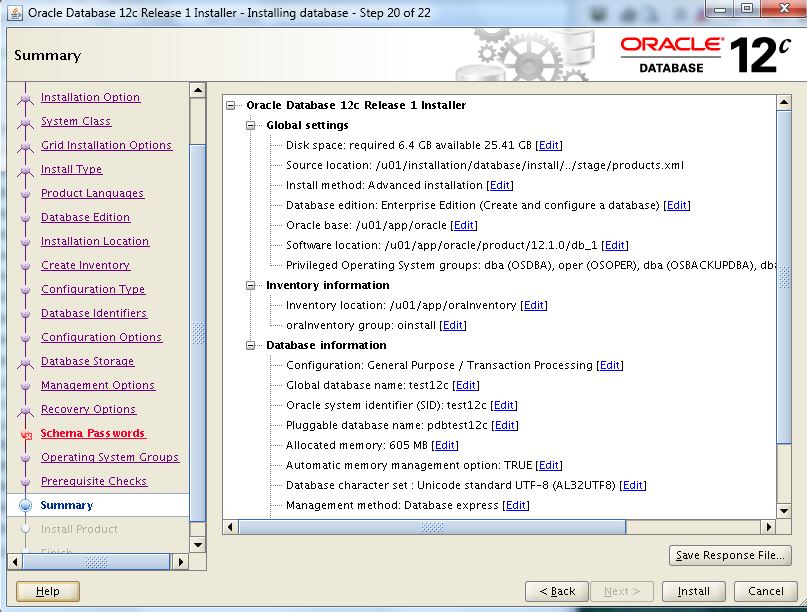Edit Automatic memory management option
Image resolution: width=807 pixels, height=612 pixels.
click(x=549, y=465)
